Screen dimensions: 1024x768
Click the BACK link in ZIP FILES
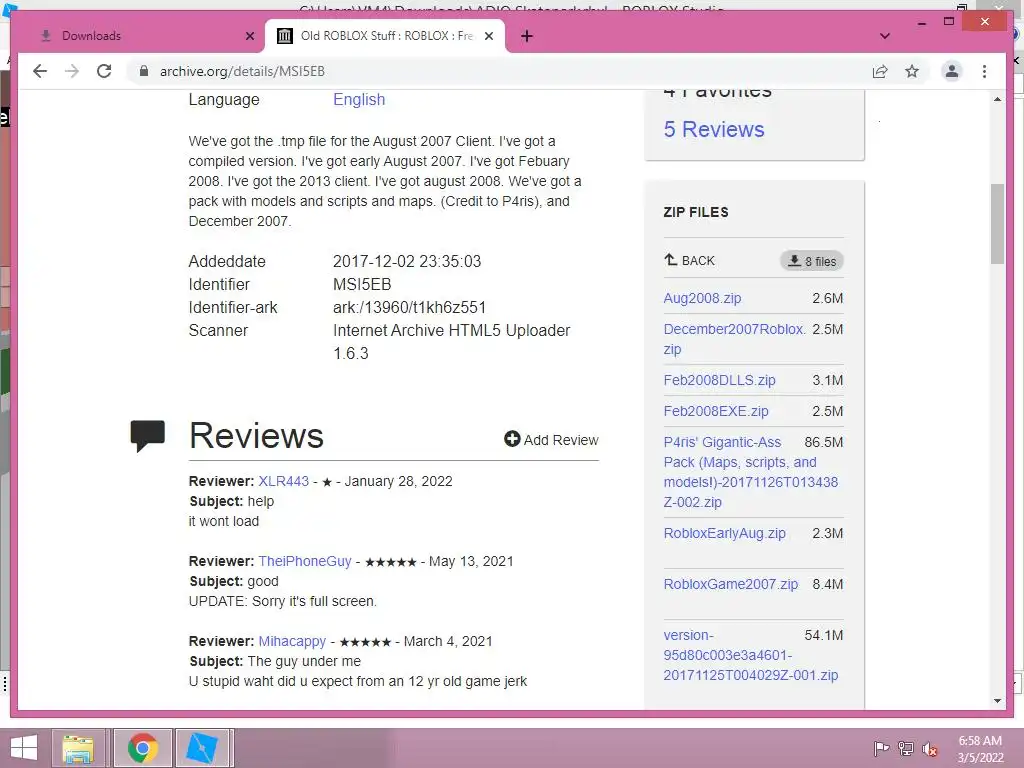pyautogui.click(x=690, y=261)
